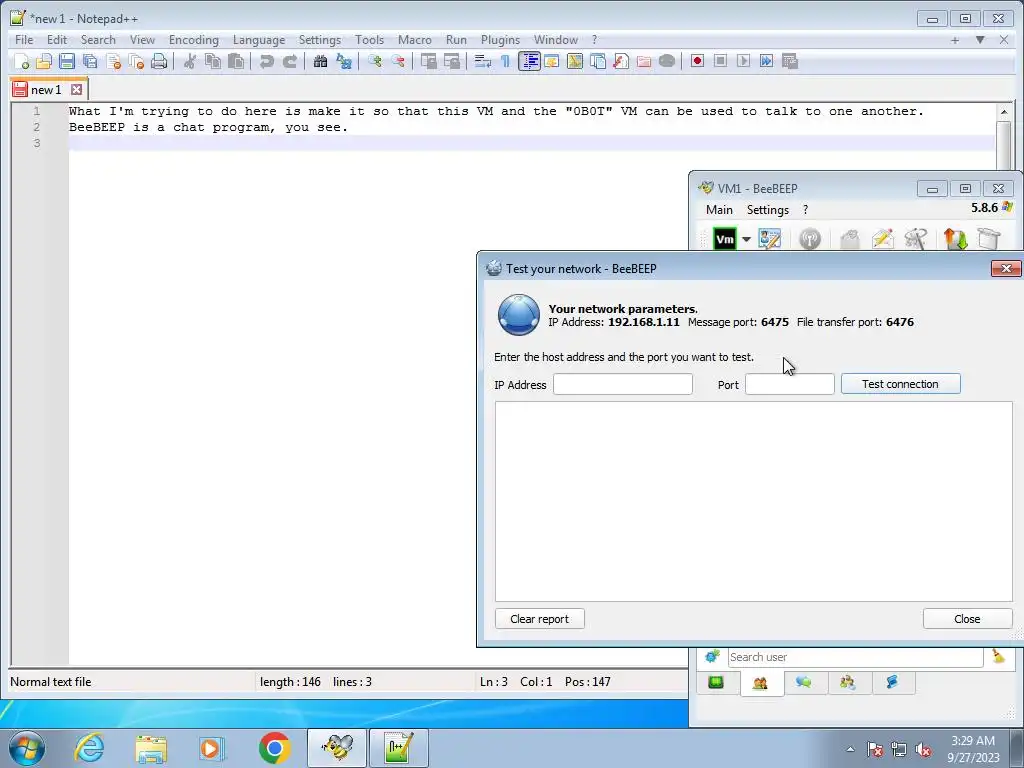Click the document list dropdown arrow in Notepad++
Viewport: 1024px width, 768px height.
(980, 40)
